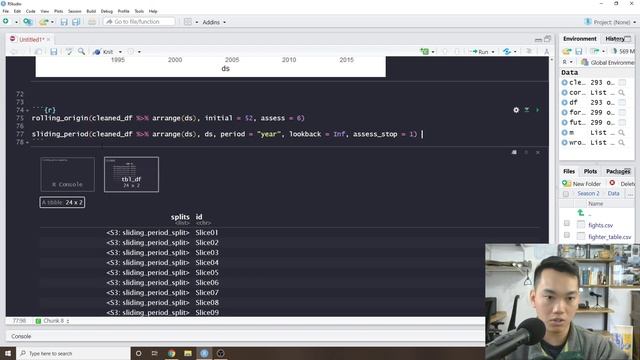
Task: Check the fighter_table.csv checkbox
Action: coord(567,235)
